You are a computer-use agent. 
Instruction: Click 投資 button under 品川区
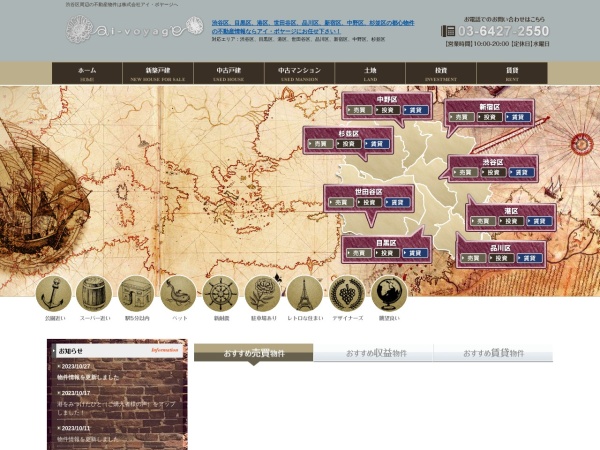[502, 258]
